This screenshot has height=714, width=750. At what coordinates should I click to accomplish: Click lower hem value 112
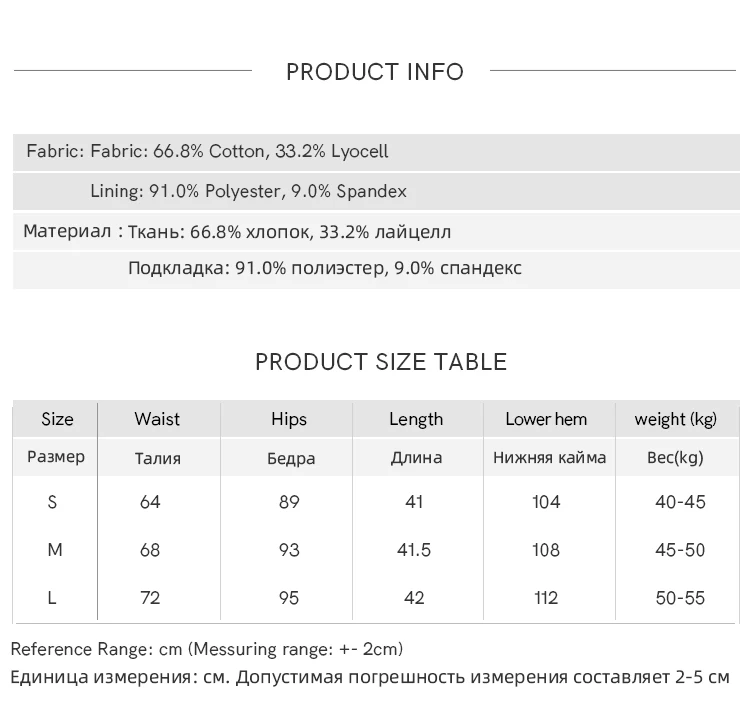click(546, 598)
